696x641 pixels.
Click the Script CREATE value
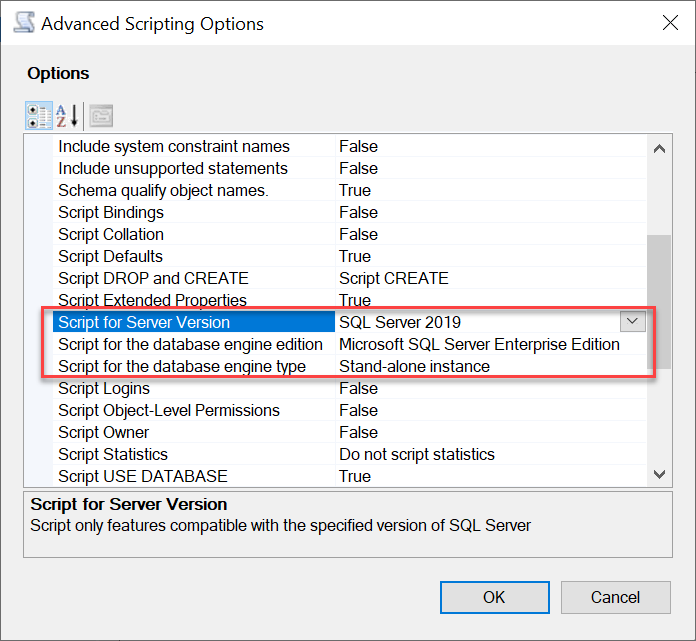[394, 278]
